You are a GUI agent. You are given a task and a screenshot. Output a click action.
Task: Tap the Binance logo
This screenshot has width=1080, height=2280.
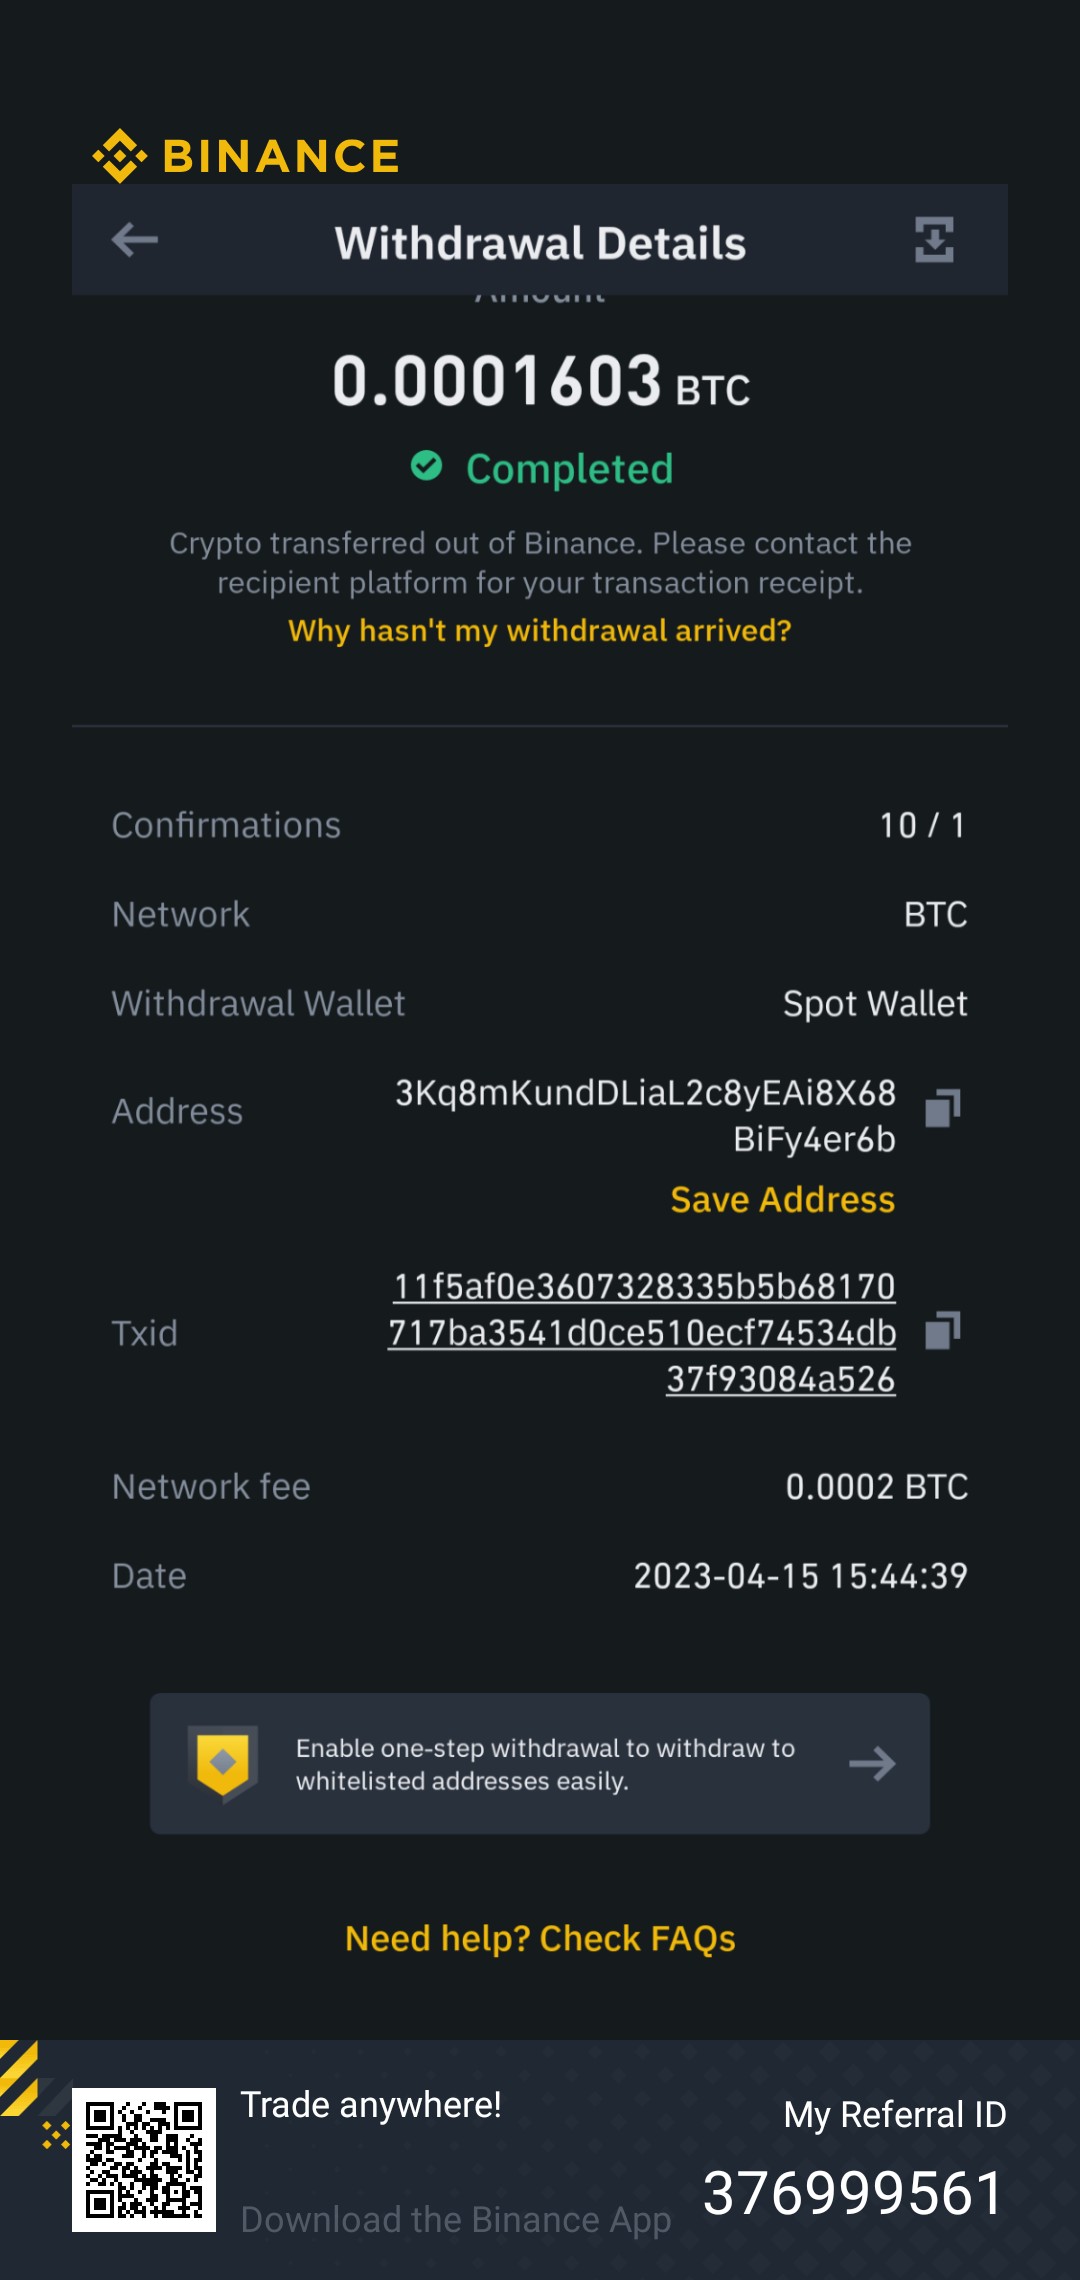click(x=246, y=156)
